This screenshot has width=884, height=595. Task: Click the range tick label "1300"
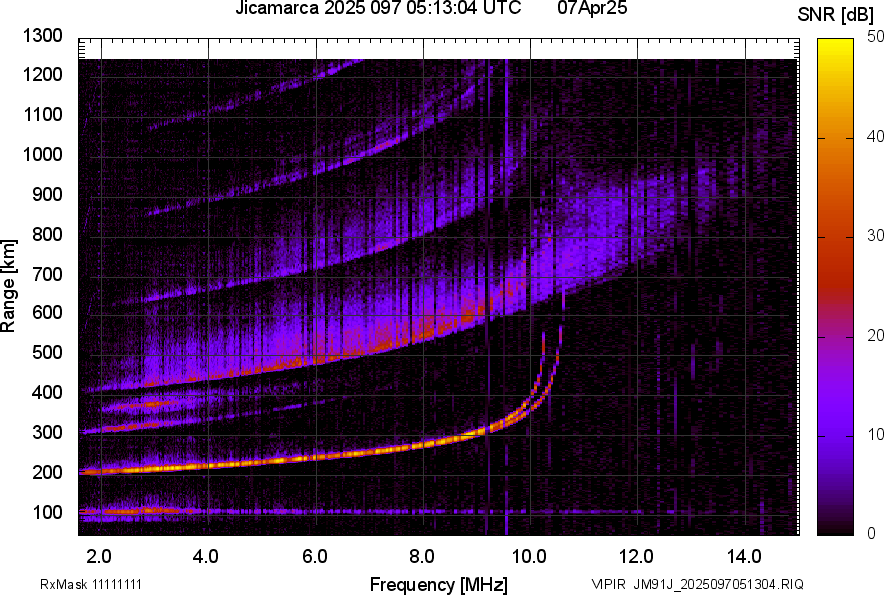point(42,36)
